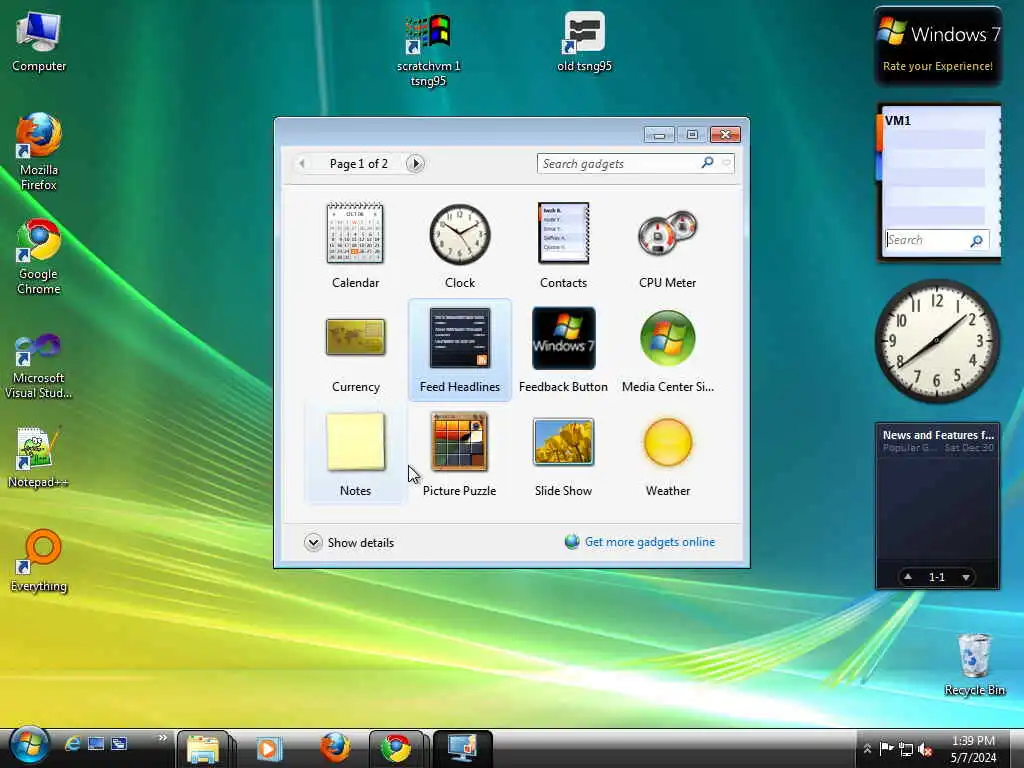Go to next page of gadgets
This screenshot has height=768, width=1024.
point(415,163)
